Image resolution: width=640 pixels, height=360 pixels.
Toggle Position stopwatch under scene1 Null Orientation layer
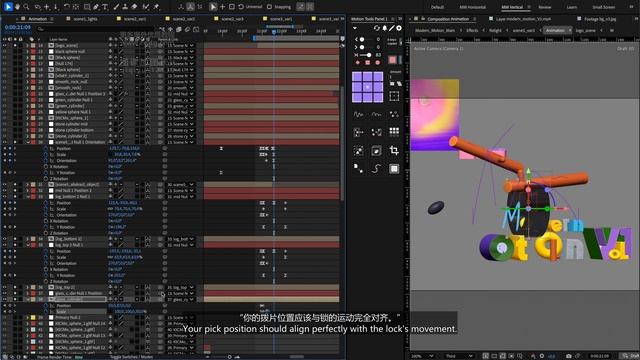click(x=46, y=148)
